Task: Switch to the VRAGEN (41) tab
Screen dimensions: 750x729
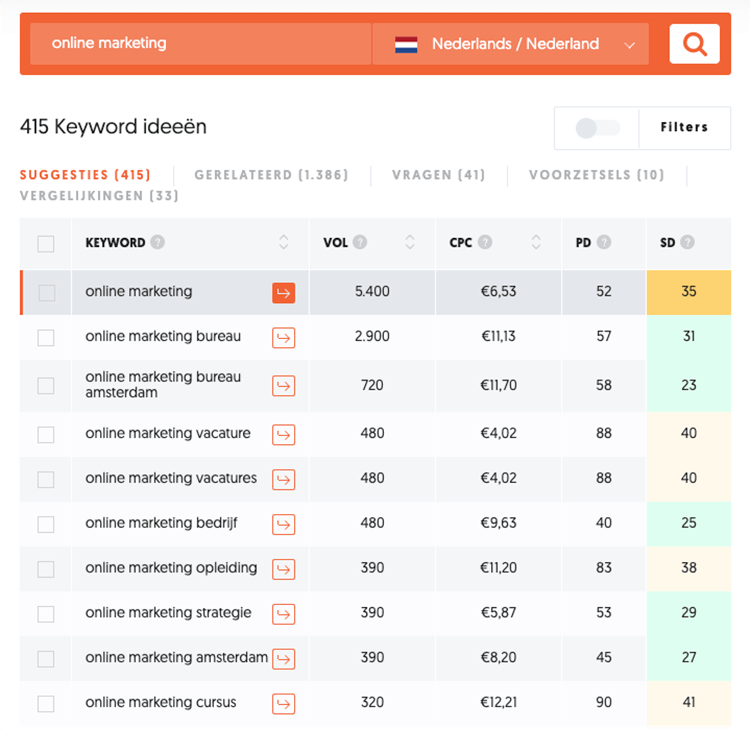Action: 439,175
